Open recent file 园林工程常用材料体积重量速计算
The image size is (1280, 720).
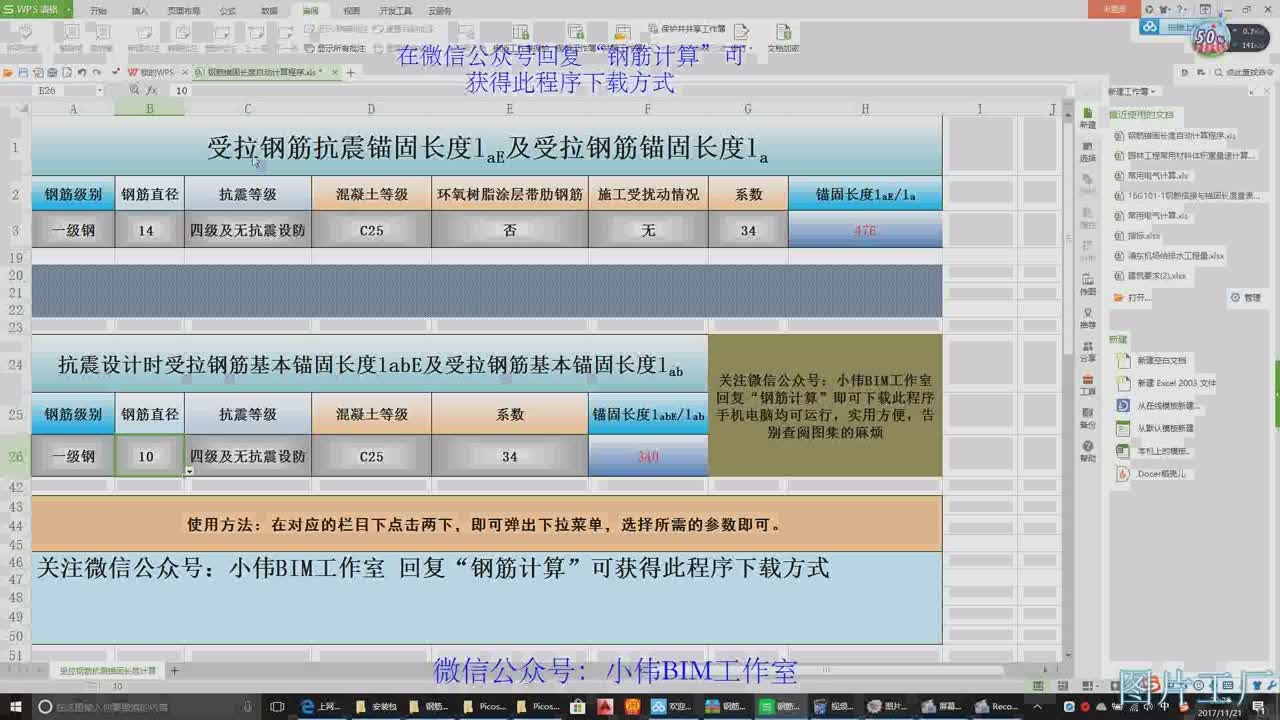[1183, 155]
